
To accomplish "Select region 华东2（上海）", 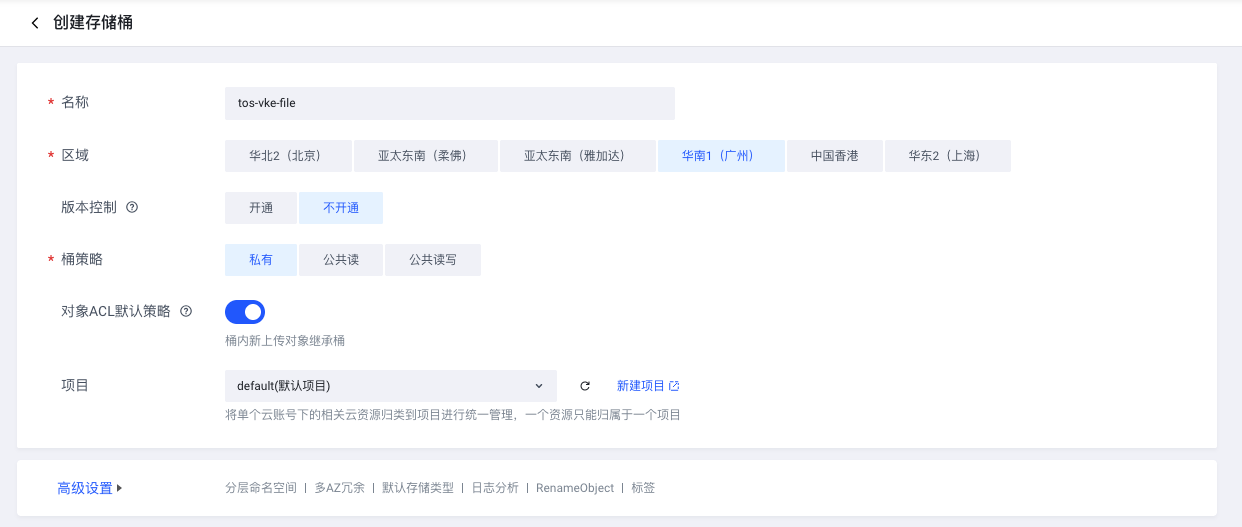I will coord(947,156).
